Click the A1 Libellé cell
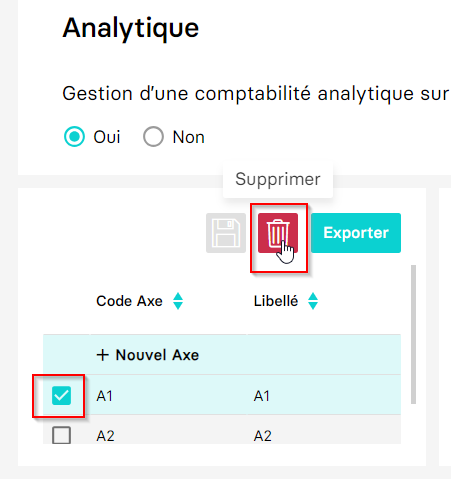This screenshot has height=479, width=451. [x=324, y=396]
